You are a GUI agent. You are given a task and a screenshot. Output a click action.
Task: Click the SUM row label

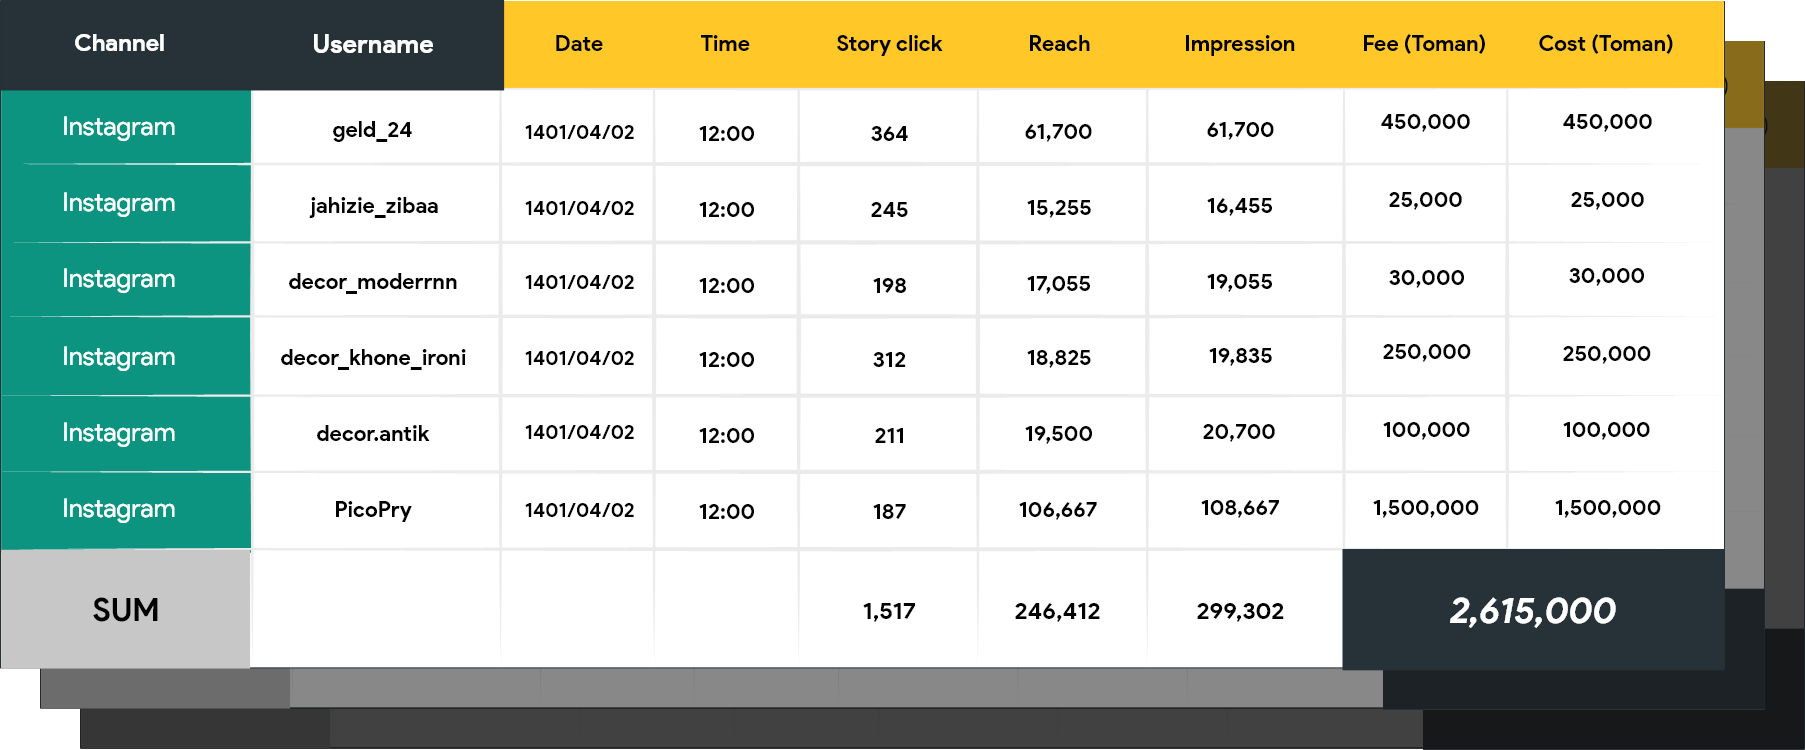[125, 610]
